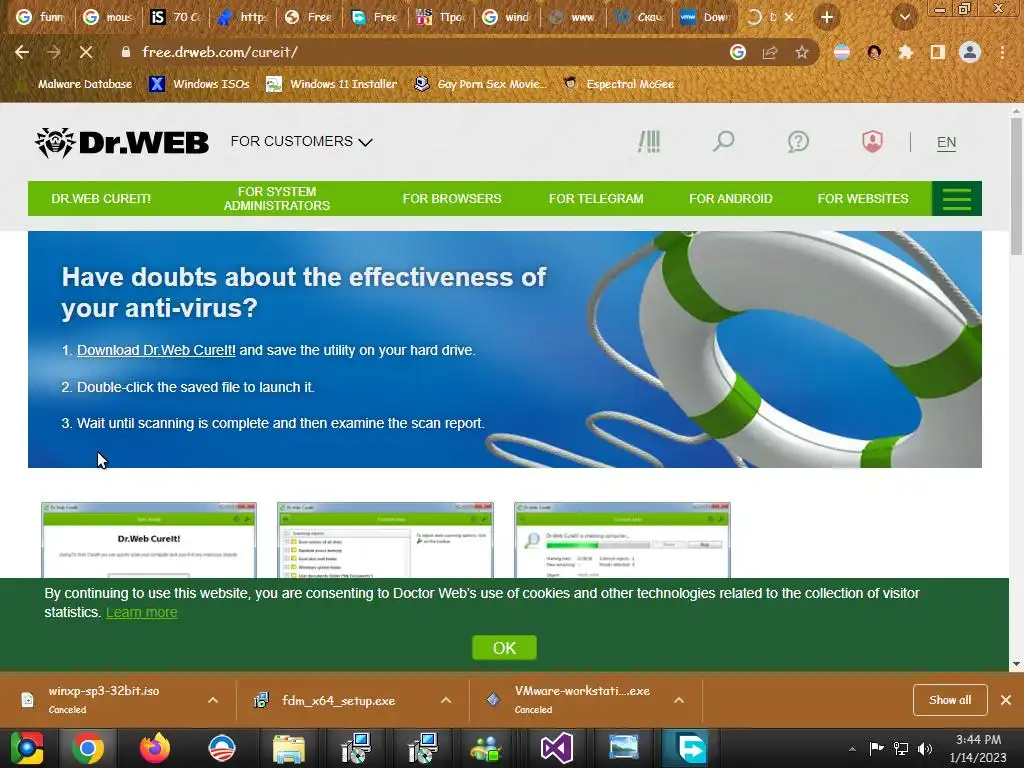1024x768 pixels.
Task: Open the support question mark icon
Action: pyautogui.click(x=798, y=141)
